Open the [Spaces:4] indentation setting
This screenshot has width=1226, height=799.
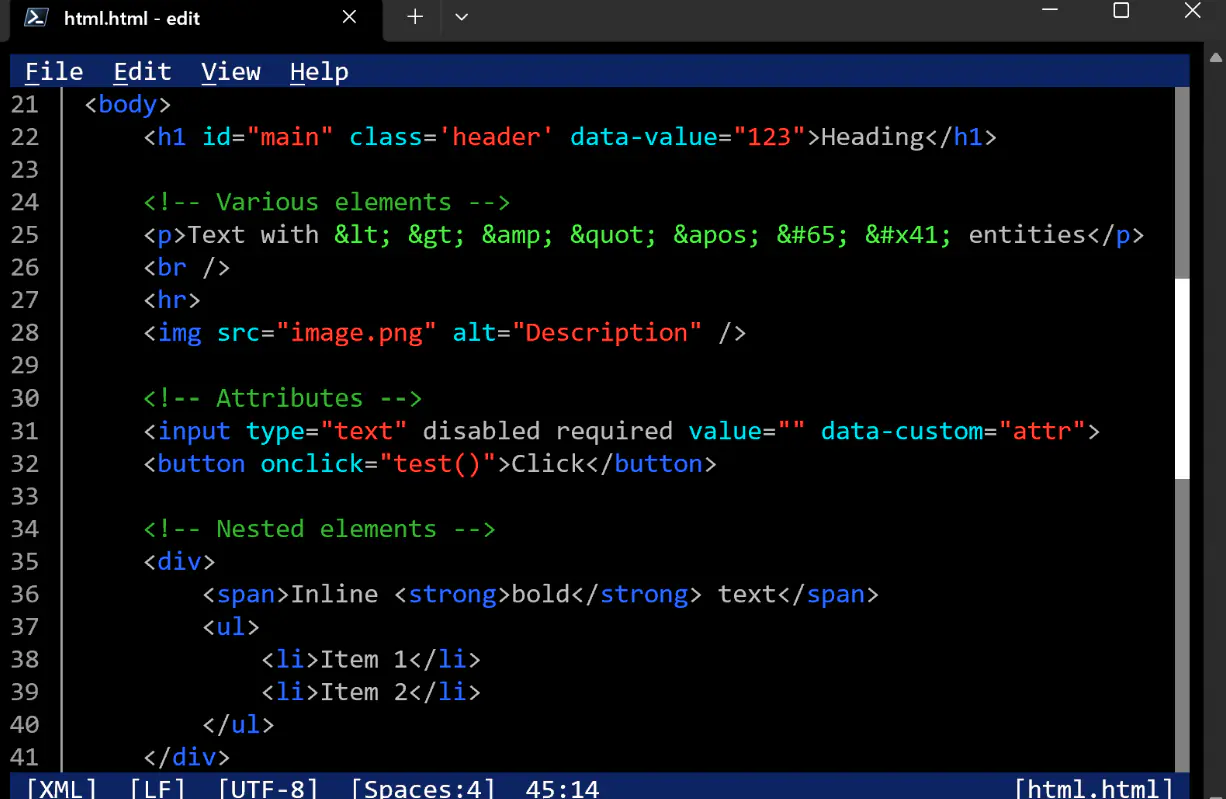(x=423, y=789)
